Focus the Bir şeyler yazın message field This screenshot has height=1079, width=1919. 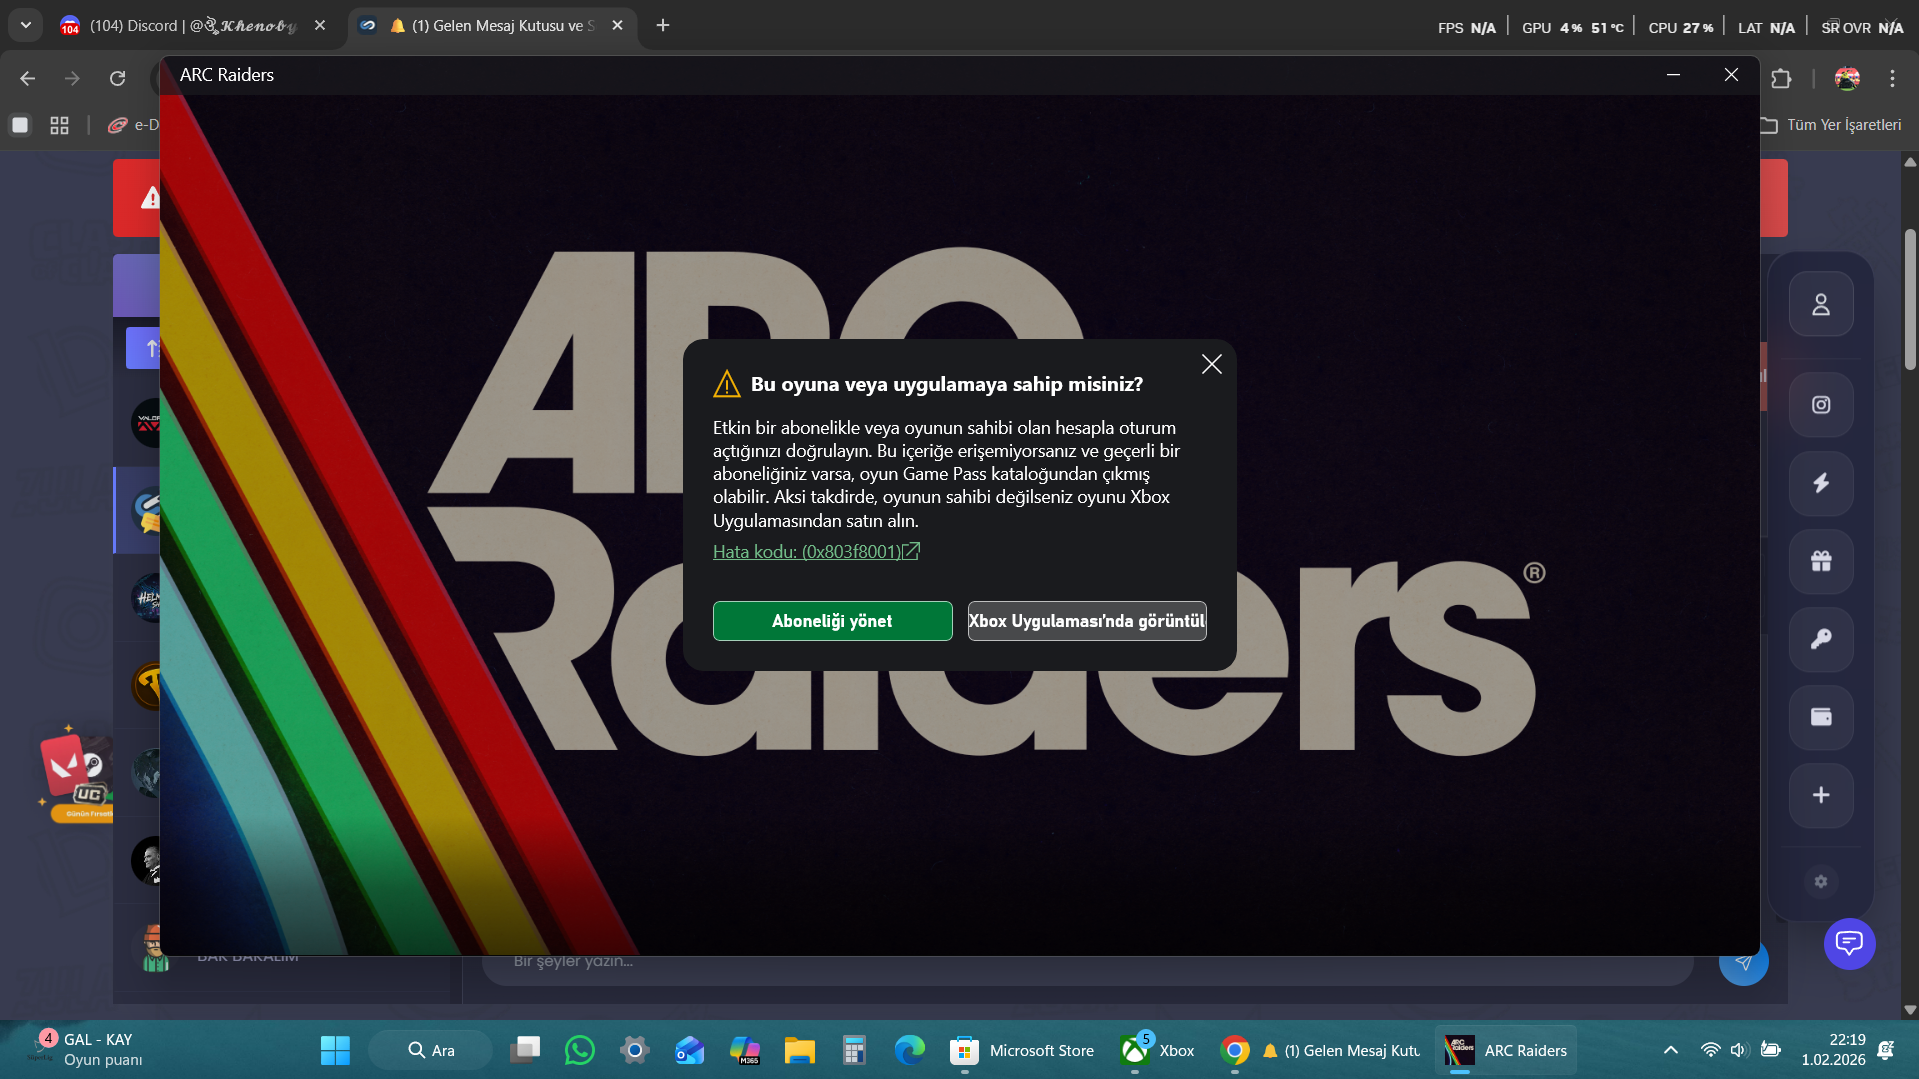pyautogui.click(x=1087, y=963)
